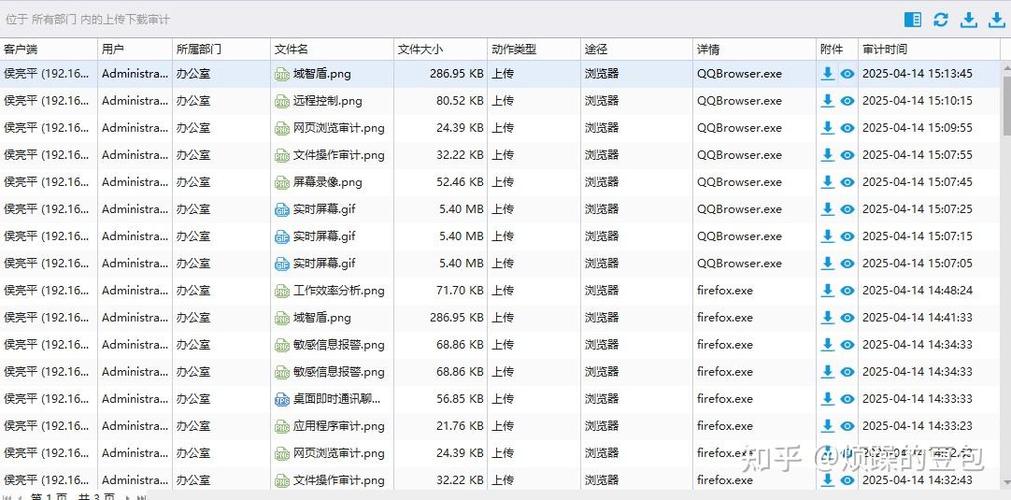Image resolution: width=1011 pixels, height=500 pixels.
Task: Click the PNG file icon beside 远程控制.png
Action: point(282,101)
